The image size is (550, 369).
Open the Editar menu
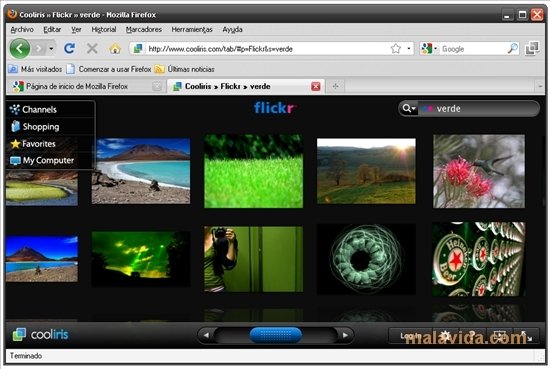pos(52,29)
